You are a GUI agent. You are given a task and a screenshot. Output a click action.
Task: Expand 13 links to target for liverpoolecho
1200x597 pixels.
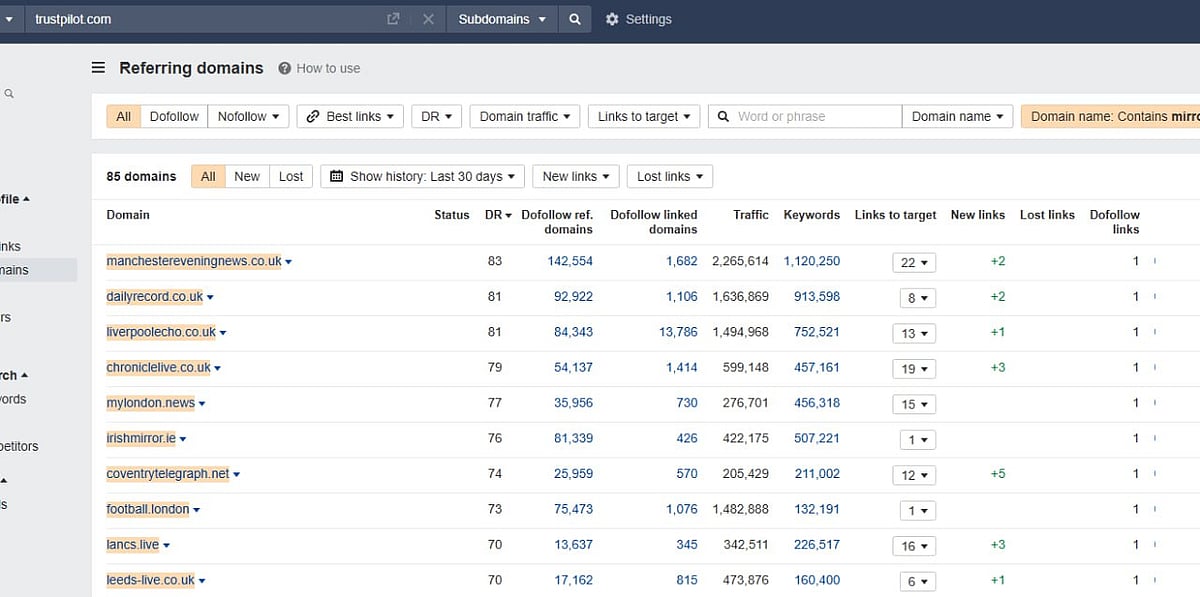point(914,333)
